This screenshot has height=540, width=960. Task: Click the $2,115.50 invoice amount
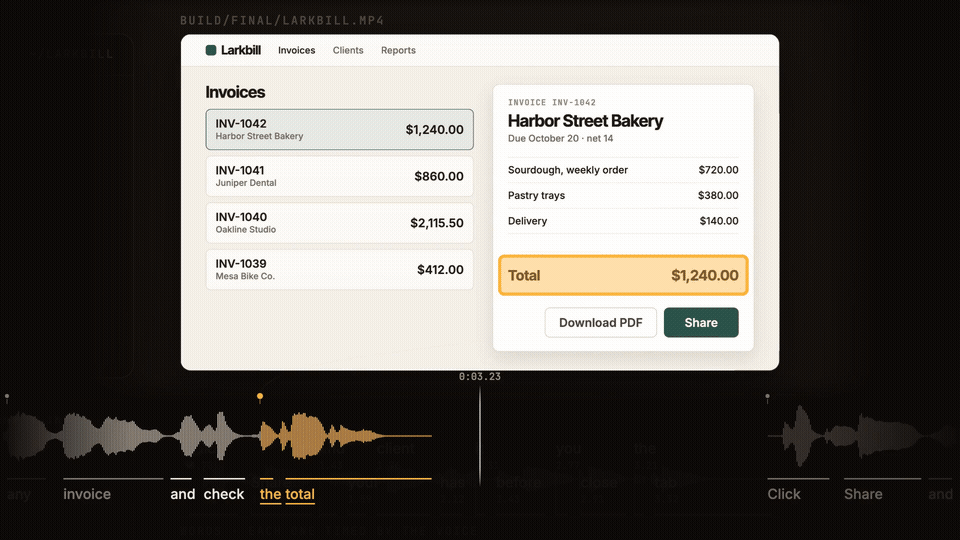pyautogui.click(x=437, y=223)
